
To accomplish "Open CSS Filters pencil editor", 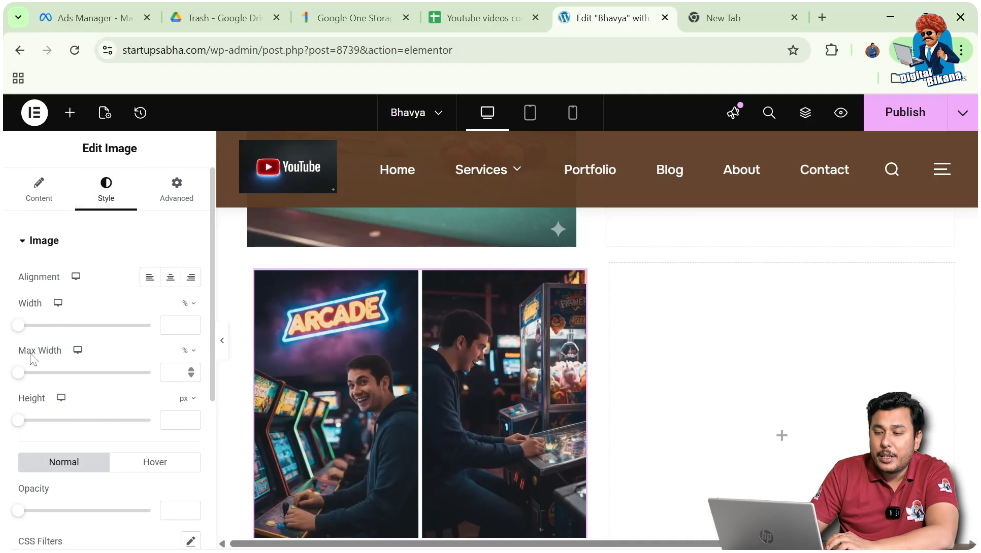I will tap(191, 540).
